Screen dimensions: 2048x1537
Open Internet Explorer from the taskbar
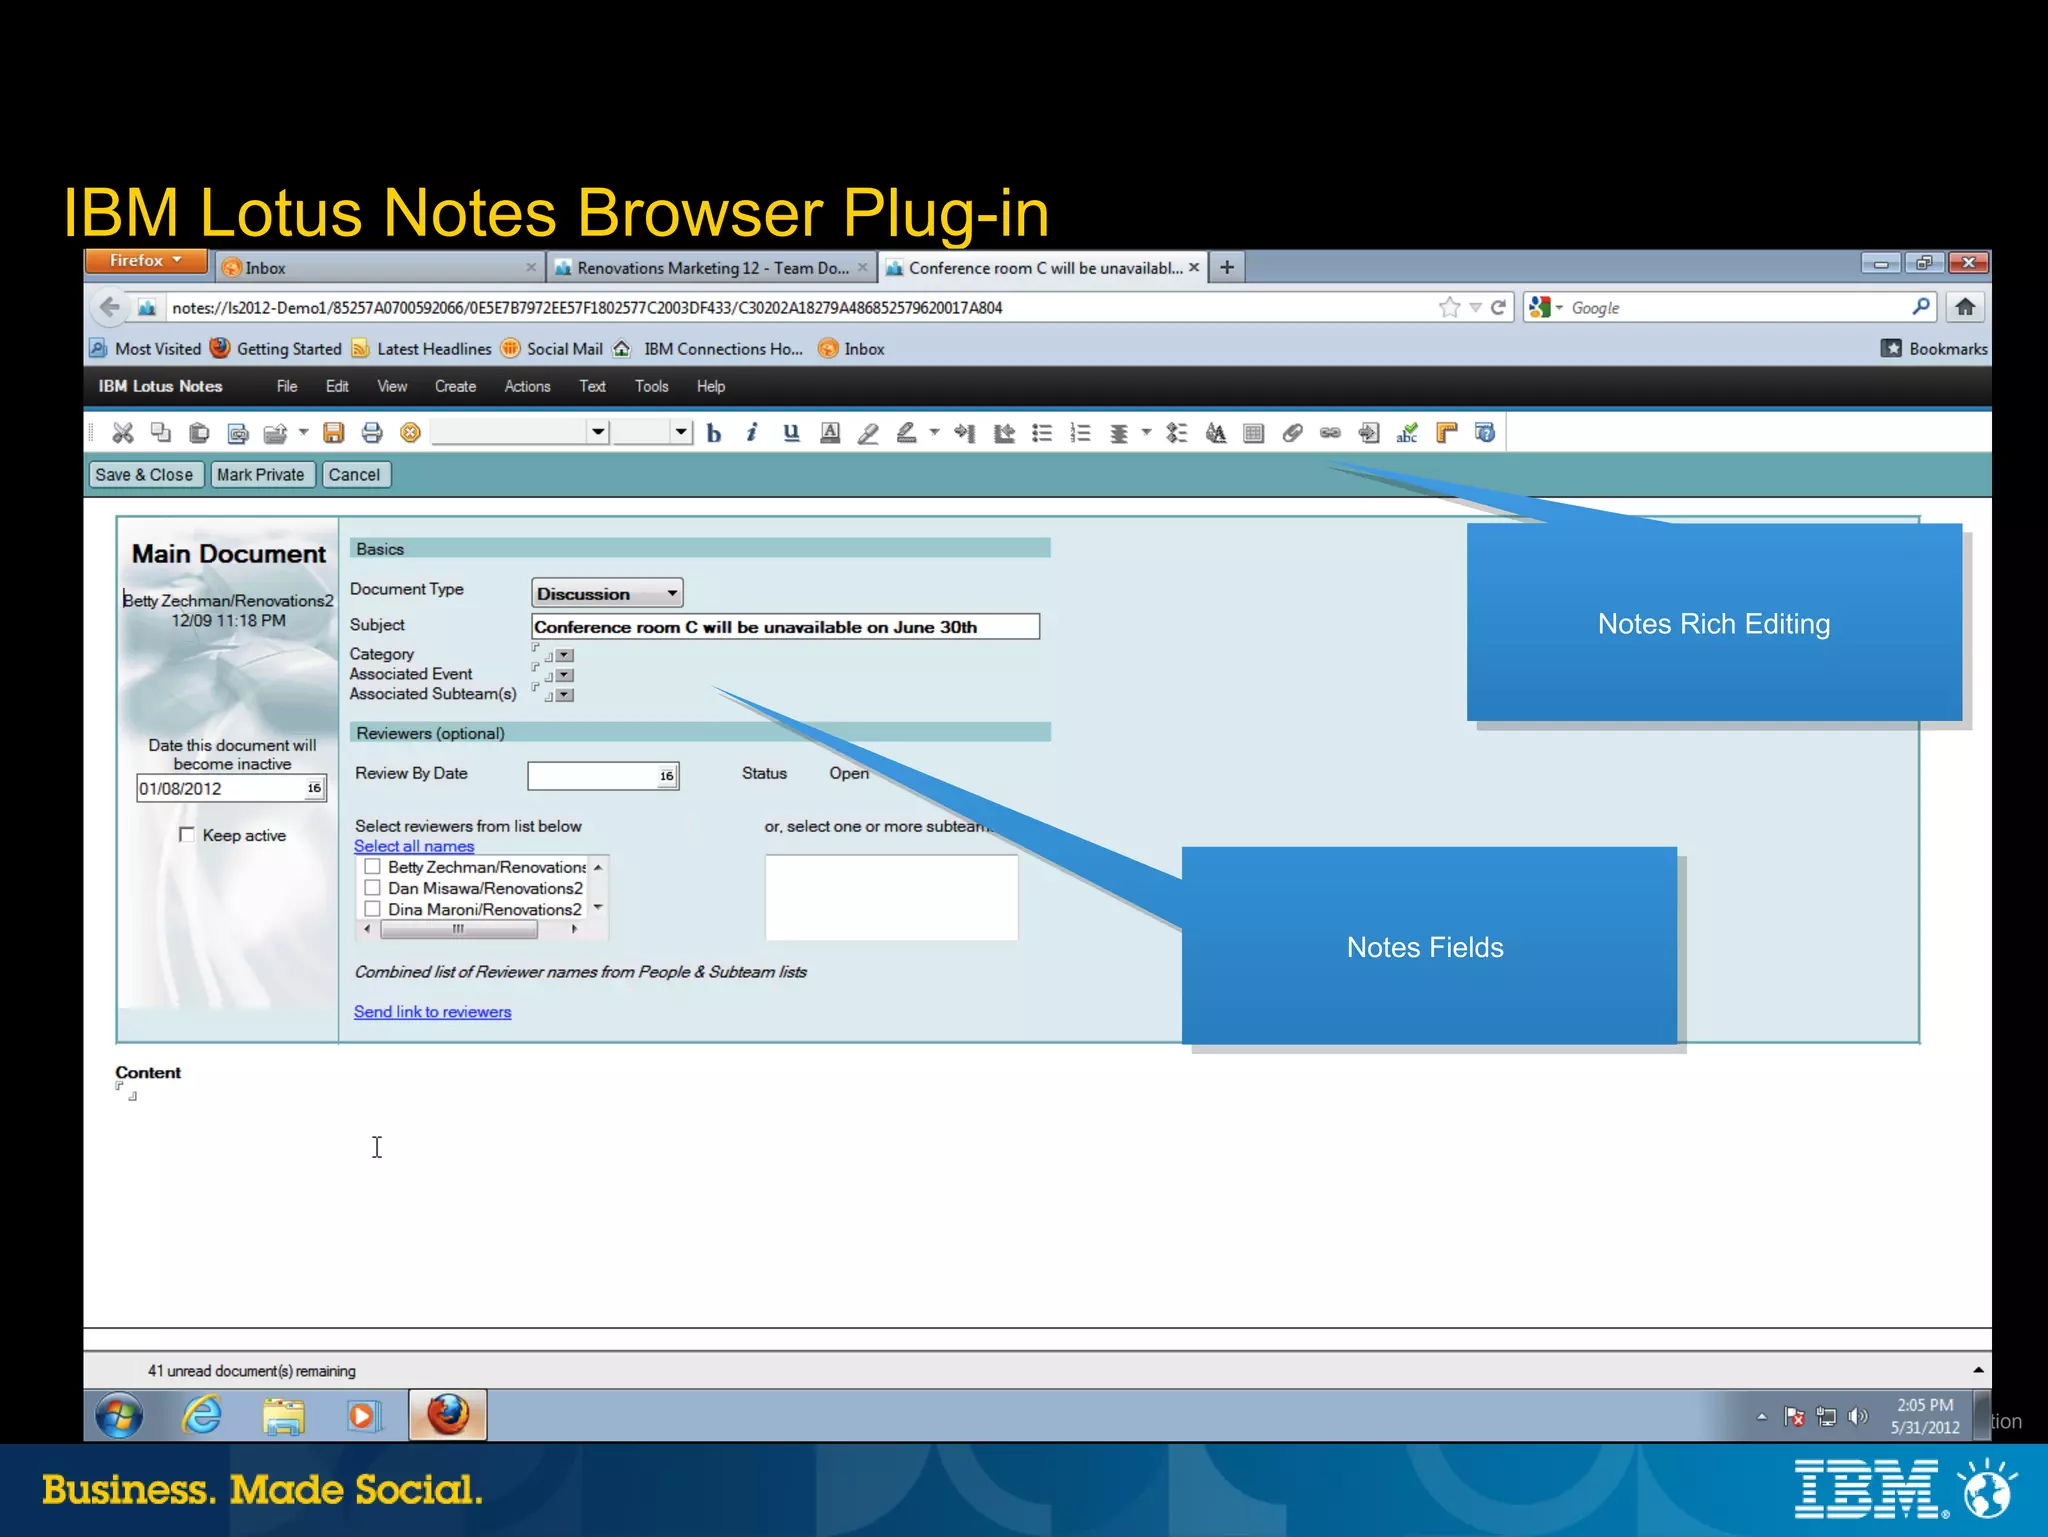202,1415
